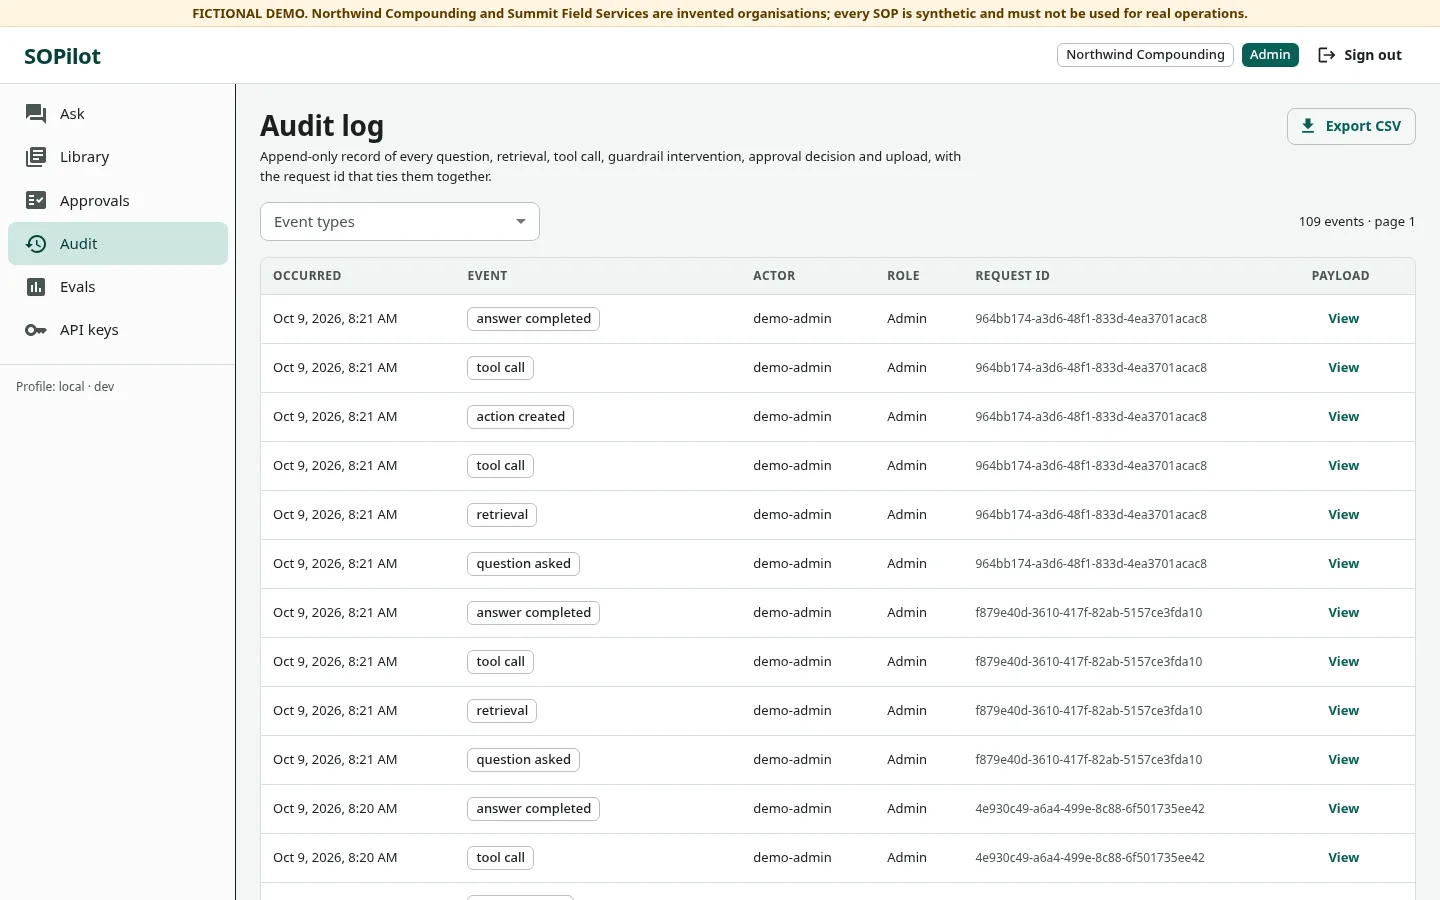The image size is (1440, 900).
Task: Click the Library documents icon
Action: pos(36,157)
